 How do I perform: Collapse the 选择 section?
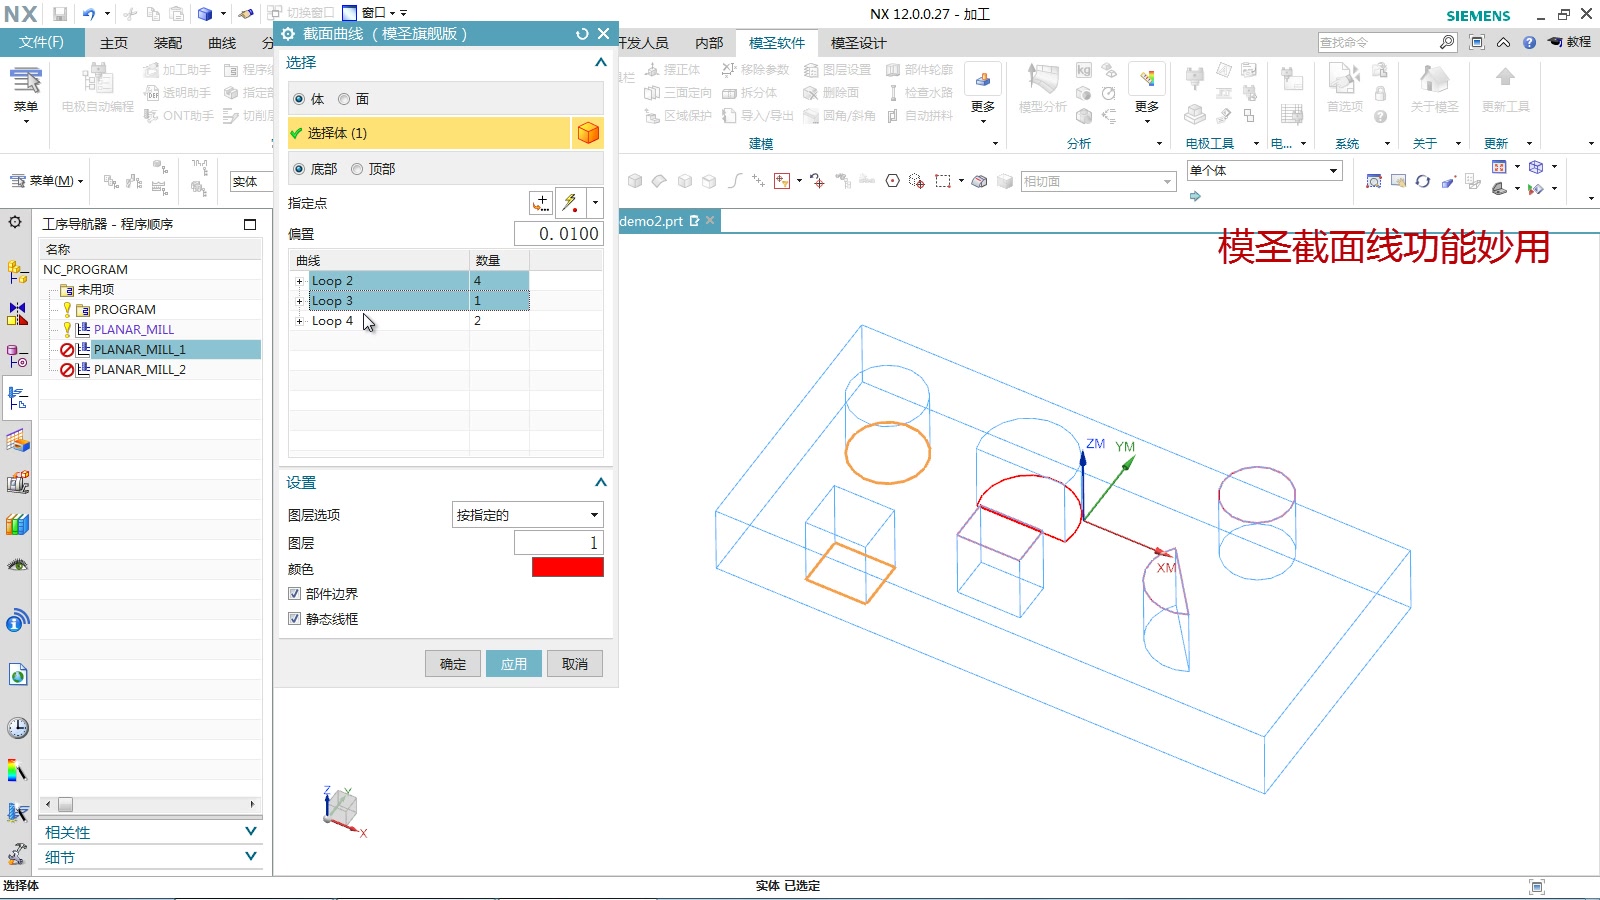600,62
